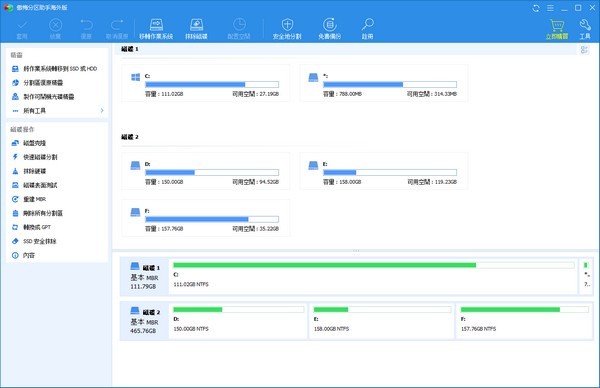Screen dimensions: 600x388
Task: Choose Rebuild MBR (重建 MBR) option
Action: pyautogui.click(x=29, y=199)
